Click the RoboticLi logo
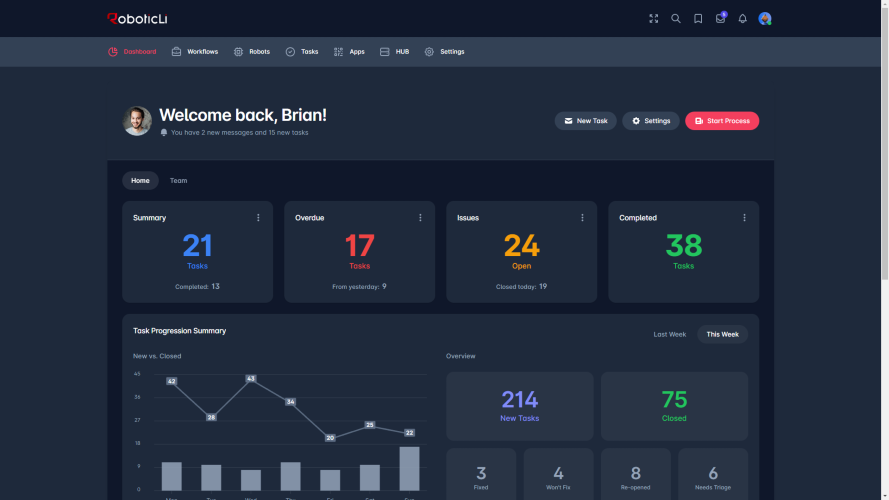 (140, 18)
